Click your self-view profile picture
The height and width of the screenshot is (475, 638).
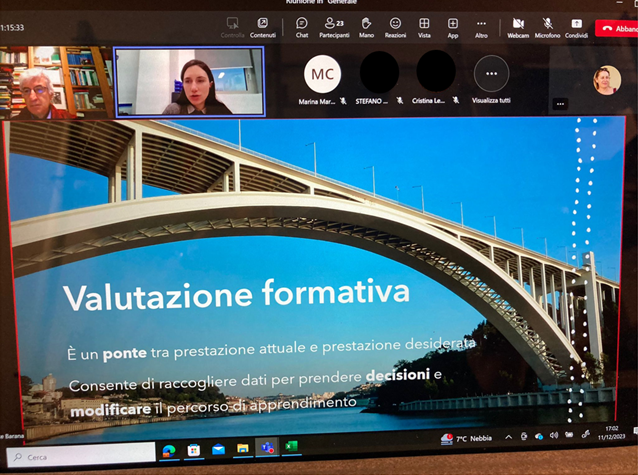607,80
